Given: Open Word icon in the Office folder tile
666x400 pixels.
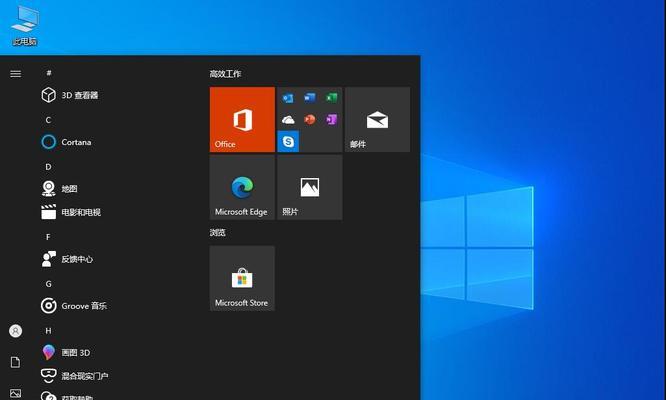Looking at the screenshot, I should pyautogui.click(x=310, y=98).
